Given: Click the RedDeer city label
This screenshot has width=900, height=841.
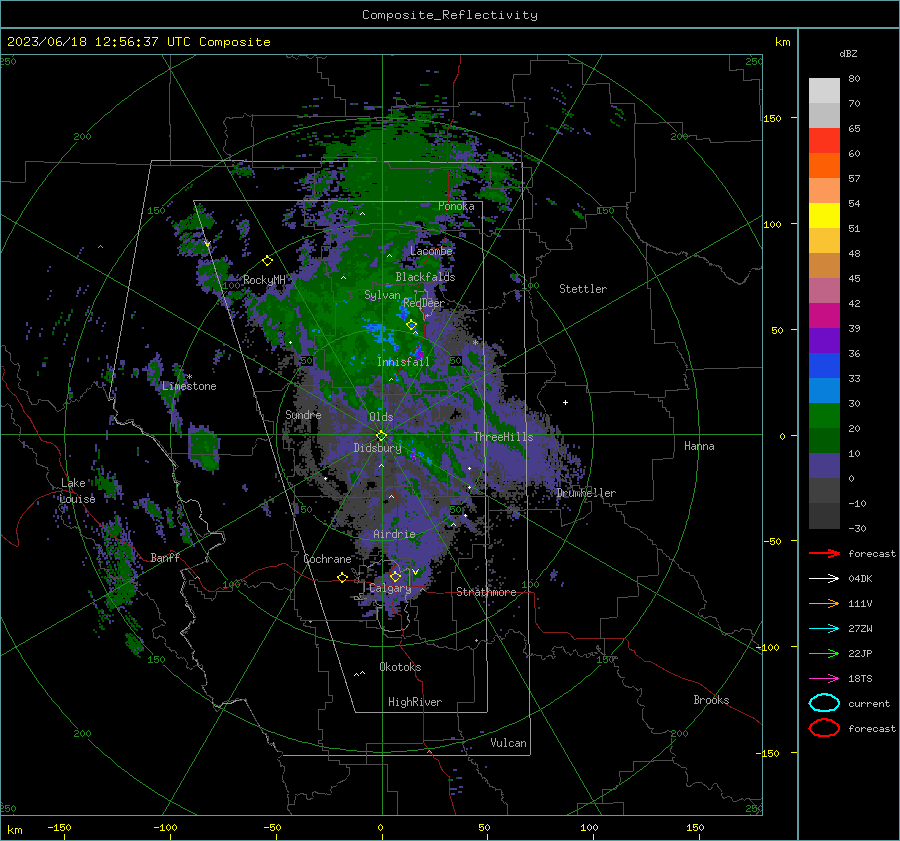Looking at the screenshot, I should coord(424,303).
